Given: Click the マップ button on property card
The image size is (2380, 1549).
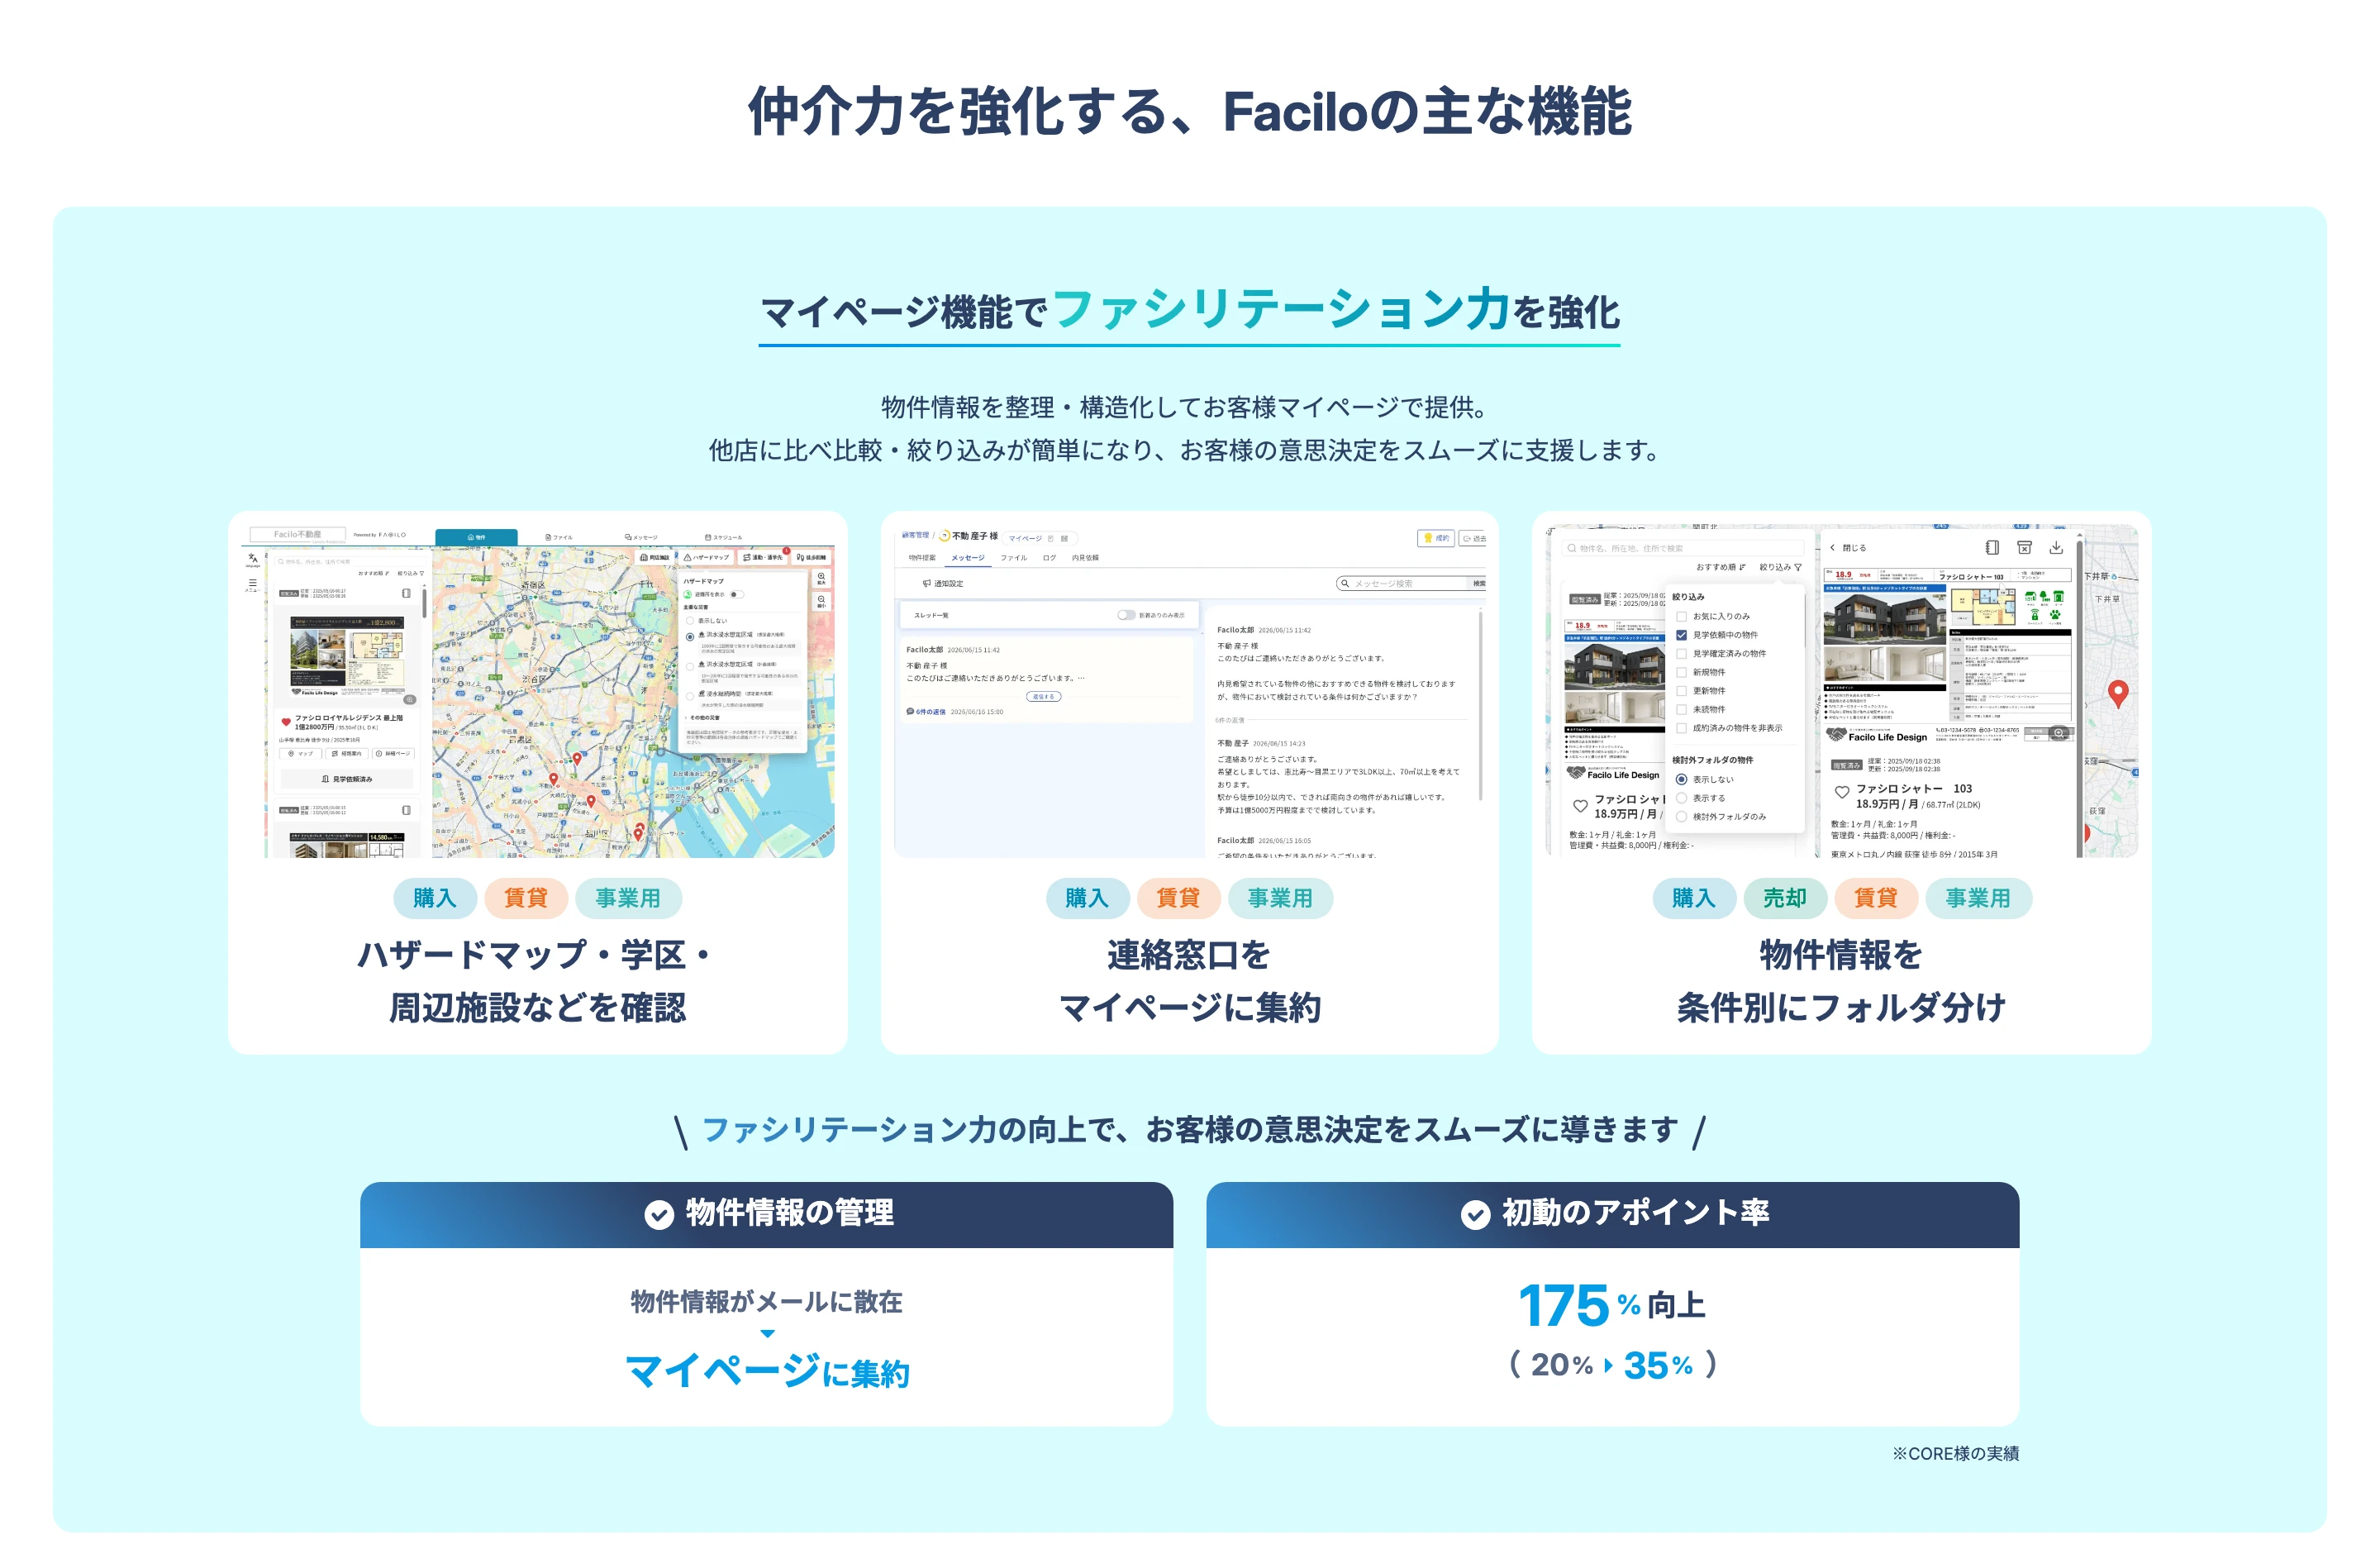Looking at the screenshot, I should 301,754.
